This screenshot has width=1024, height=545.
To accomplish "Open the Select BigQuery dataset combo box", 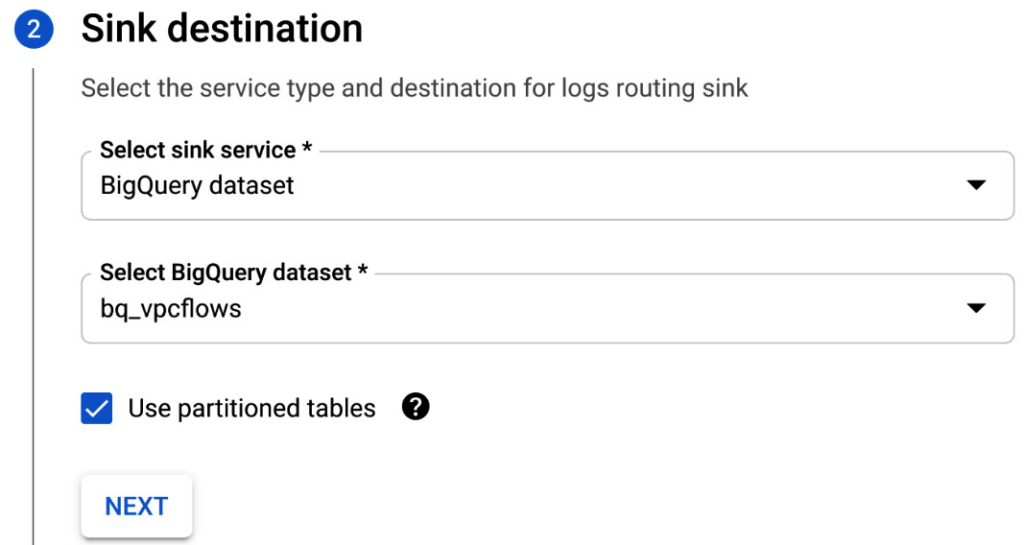I will click(x=546, y=309).
